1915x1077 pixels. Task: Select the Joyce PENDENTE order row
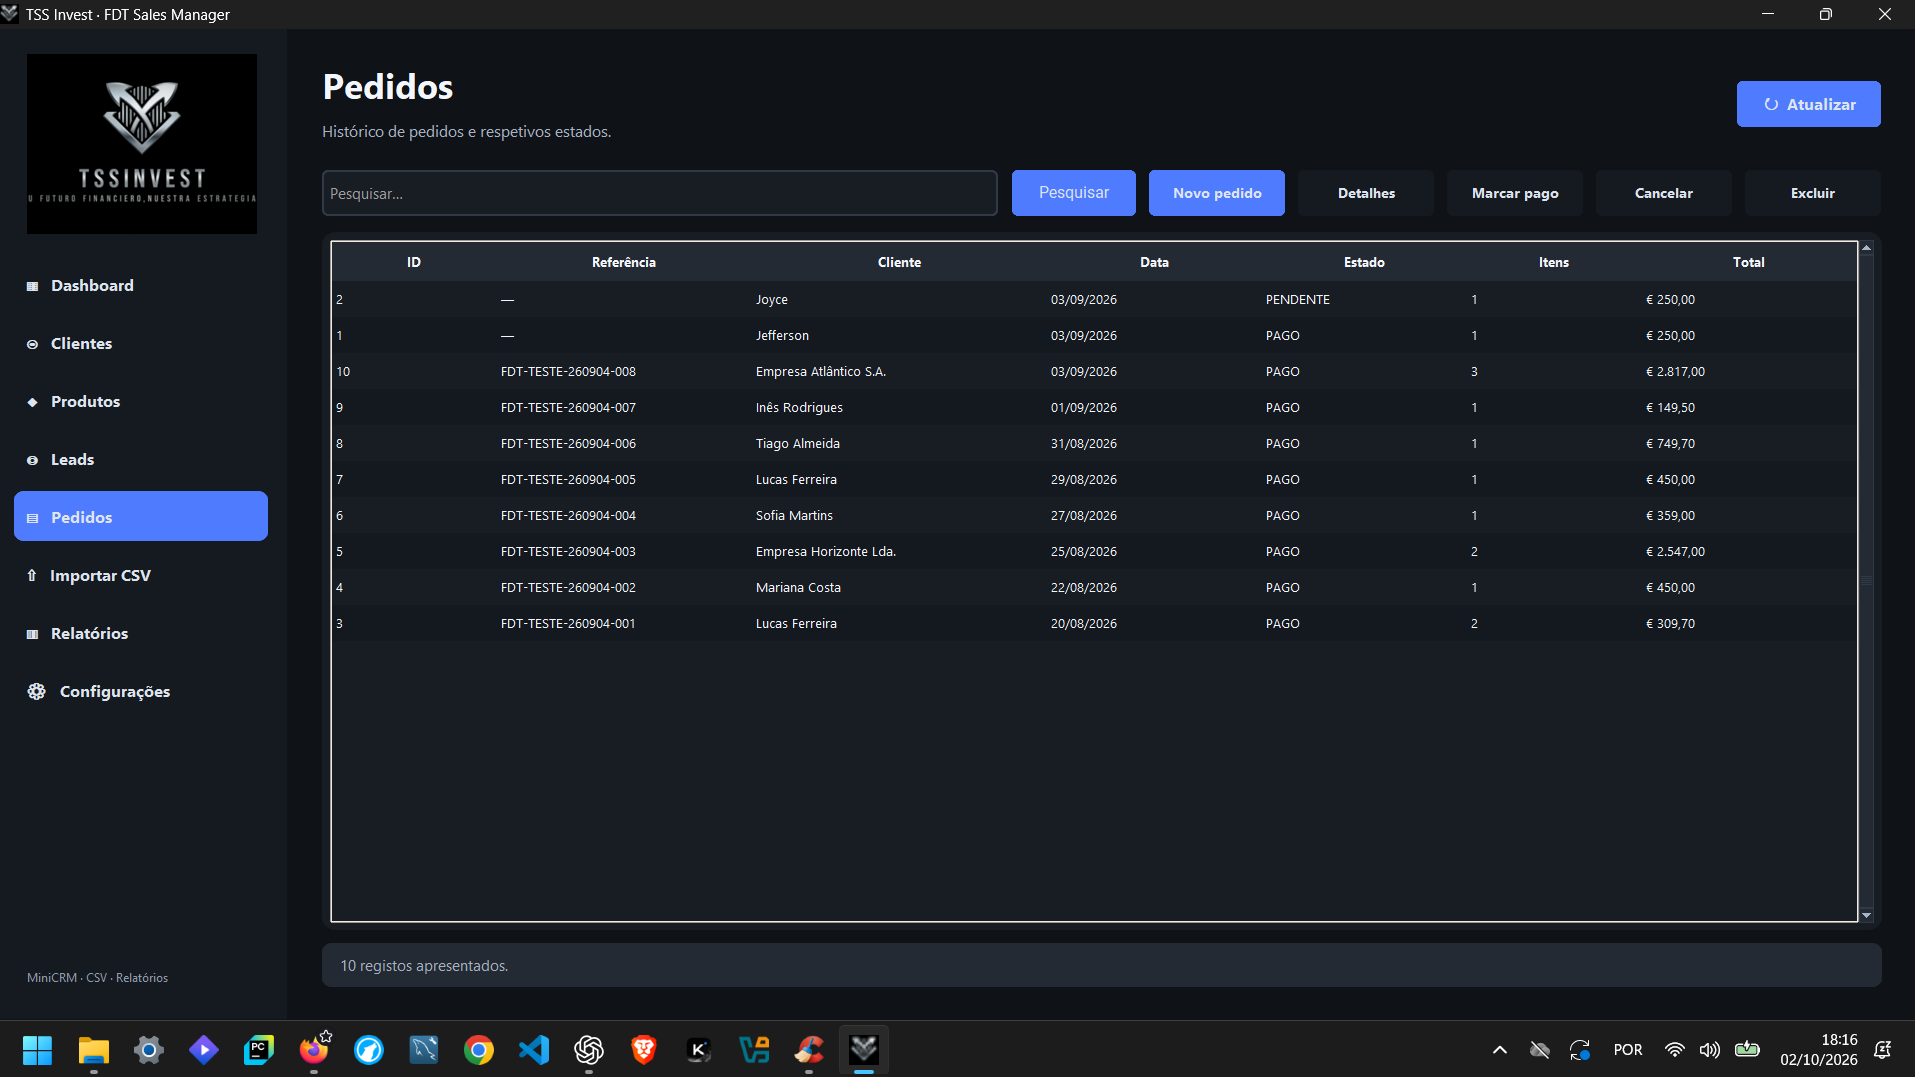(1094, 299)
